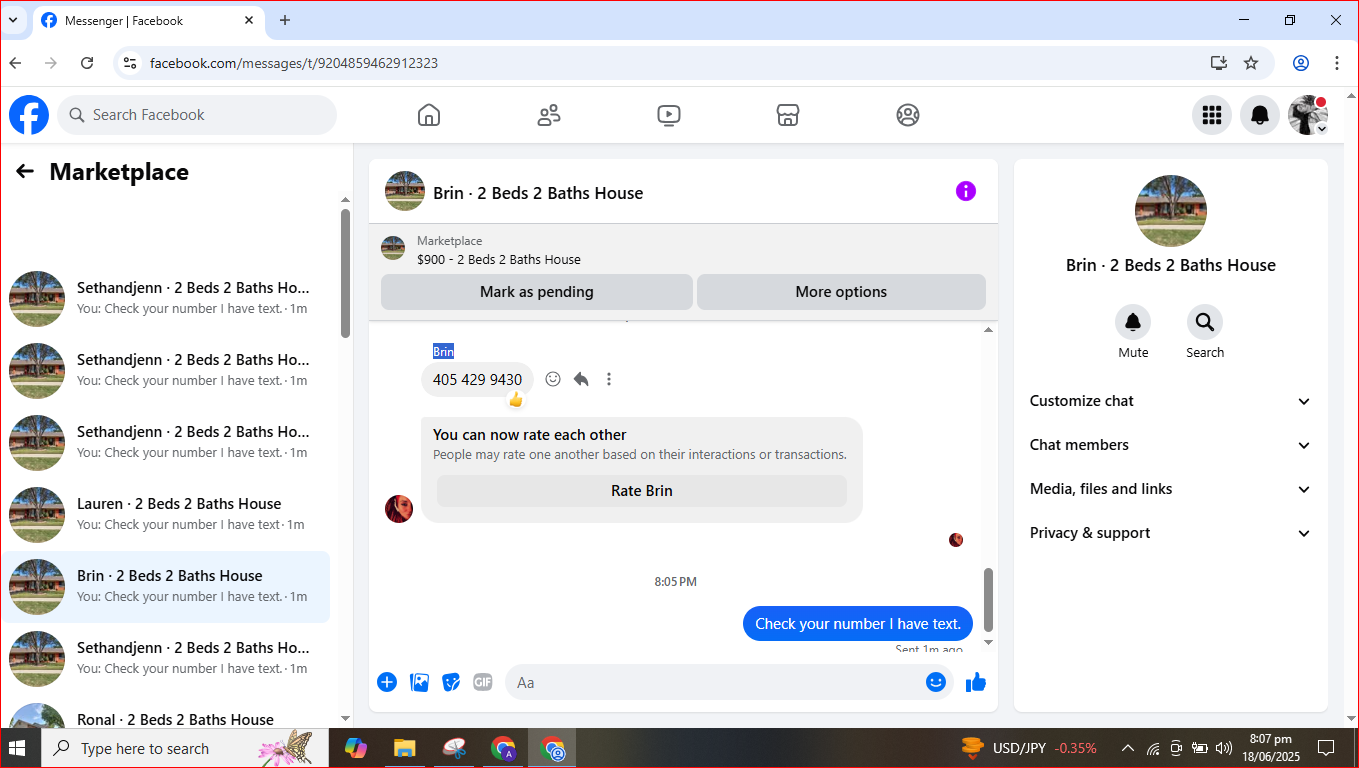Open the purple conversation information icon
The image size is (1359, 768).
tap(966, 191)
